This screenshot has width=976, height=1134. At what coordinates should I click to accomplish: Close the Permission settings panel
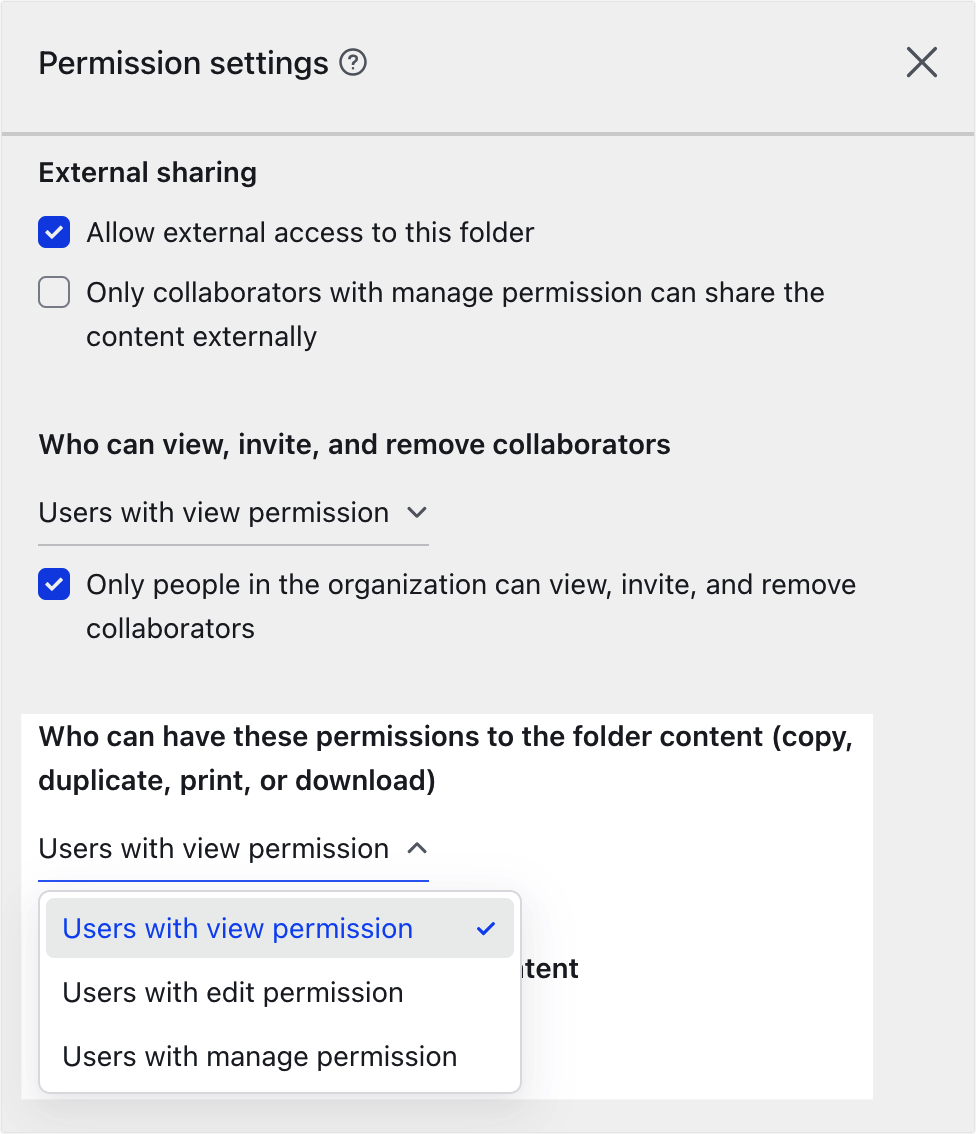click(921, 63)
